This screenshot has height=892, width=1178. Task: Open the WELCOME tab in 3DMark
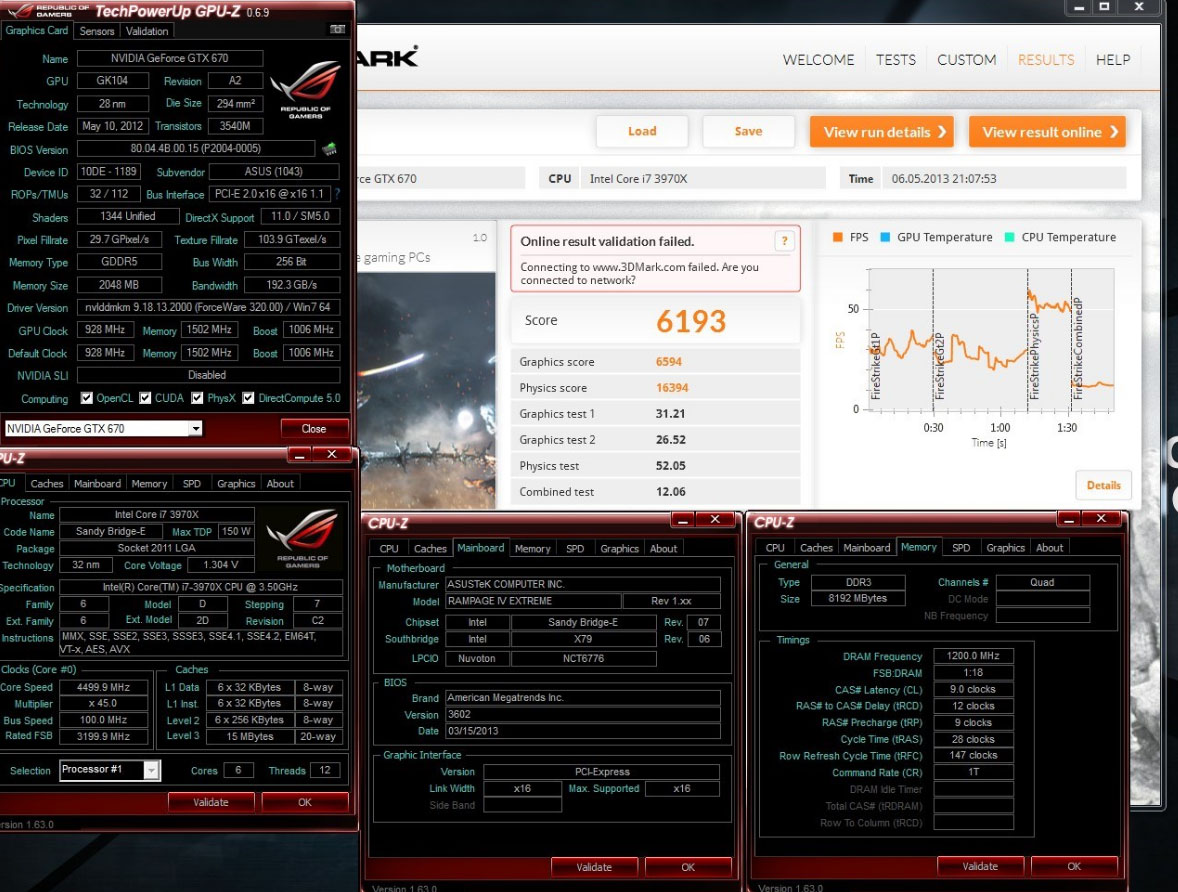[x=818, y=60]
